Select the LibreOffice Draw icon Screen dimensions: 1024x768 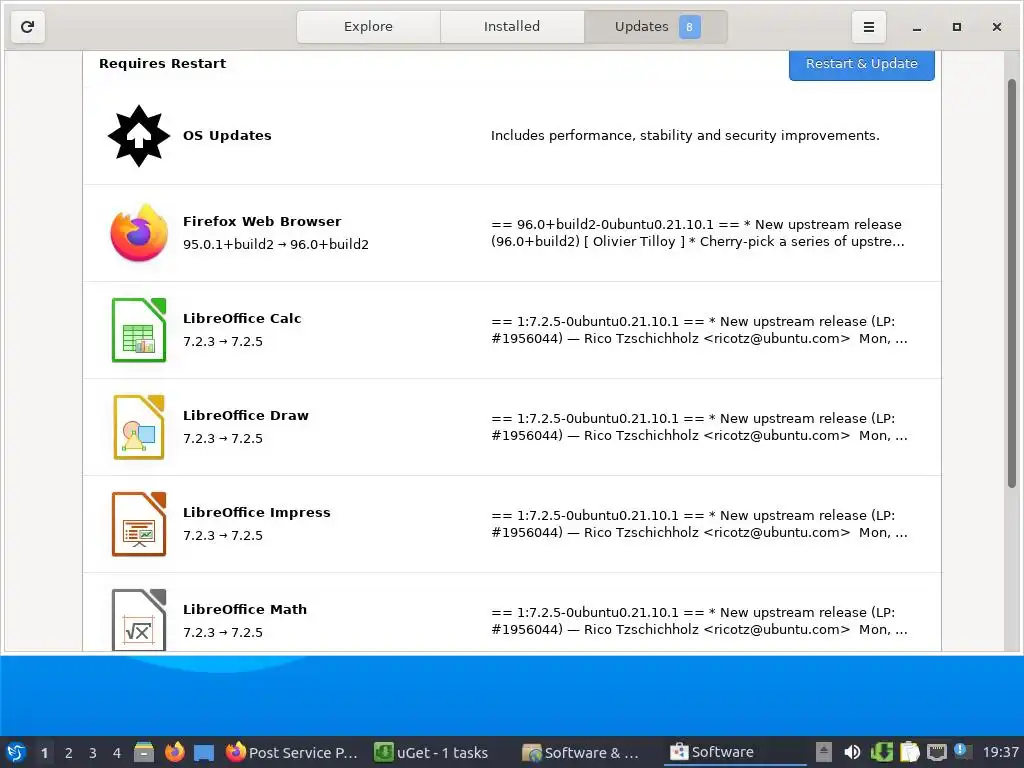pos(138,427)
